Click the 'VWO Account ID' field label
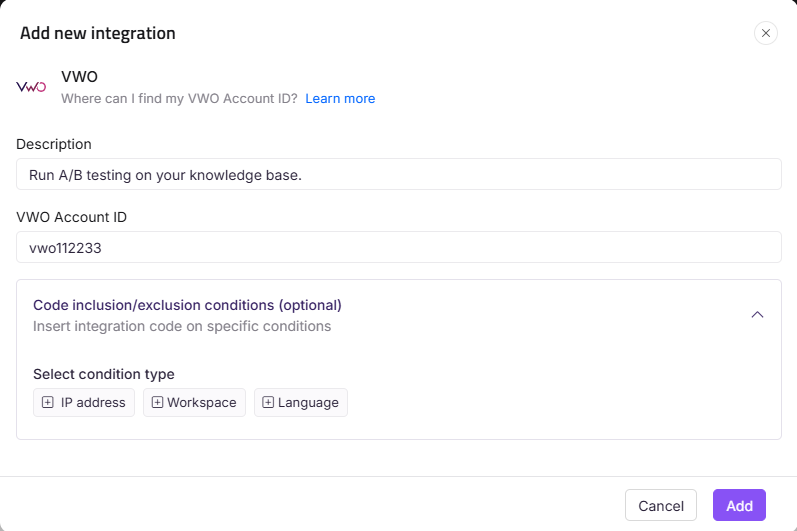Screen dimensions: 797x531 pos(72,217)
